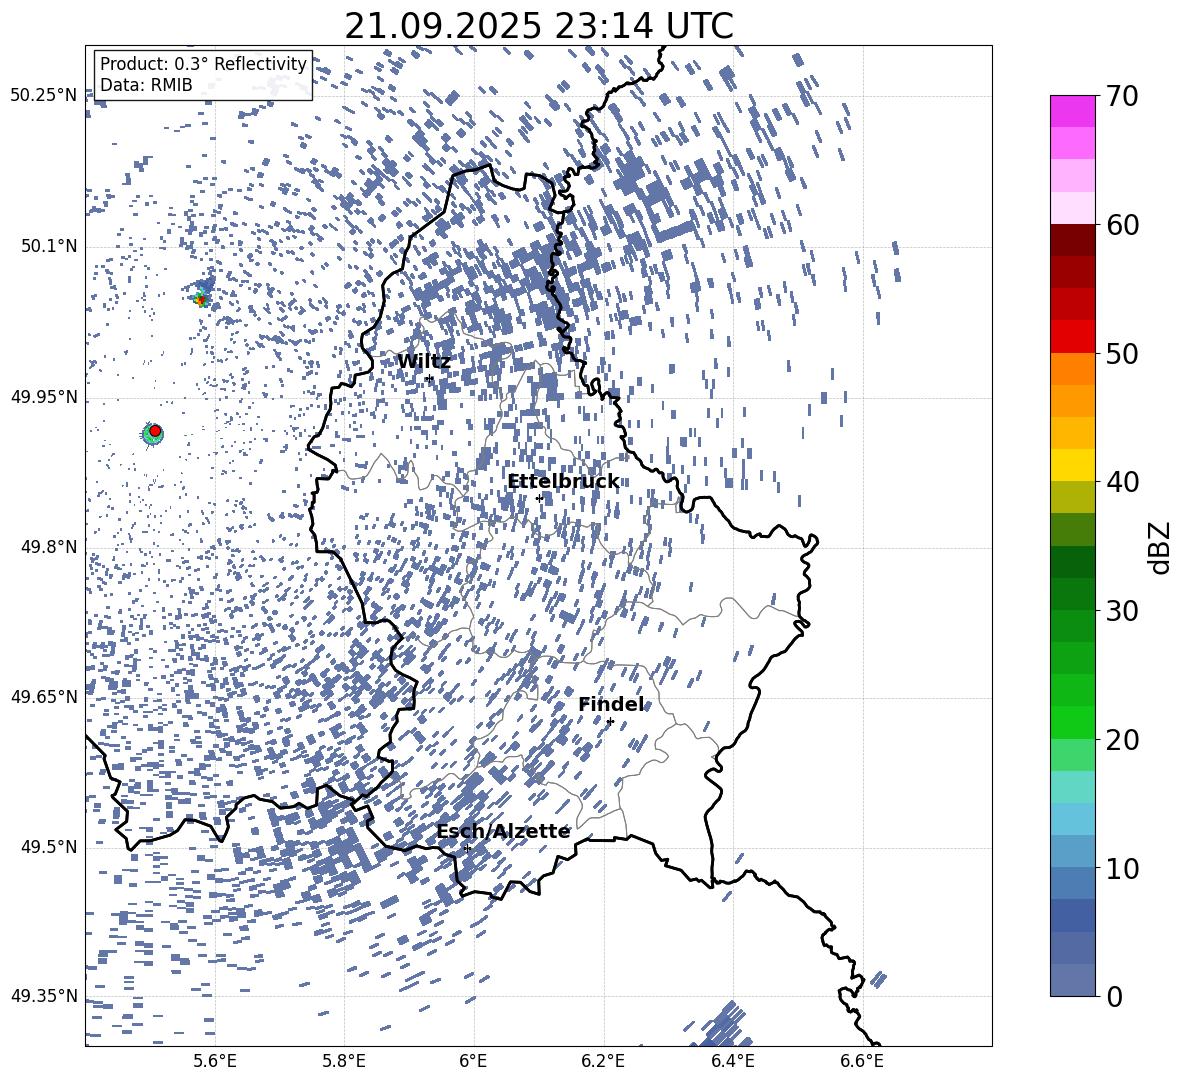
Task: Click the red circle radar marker
Action: click(x=155, y=430)
